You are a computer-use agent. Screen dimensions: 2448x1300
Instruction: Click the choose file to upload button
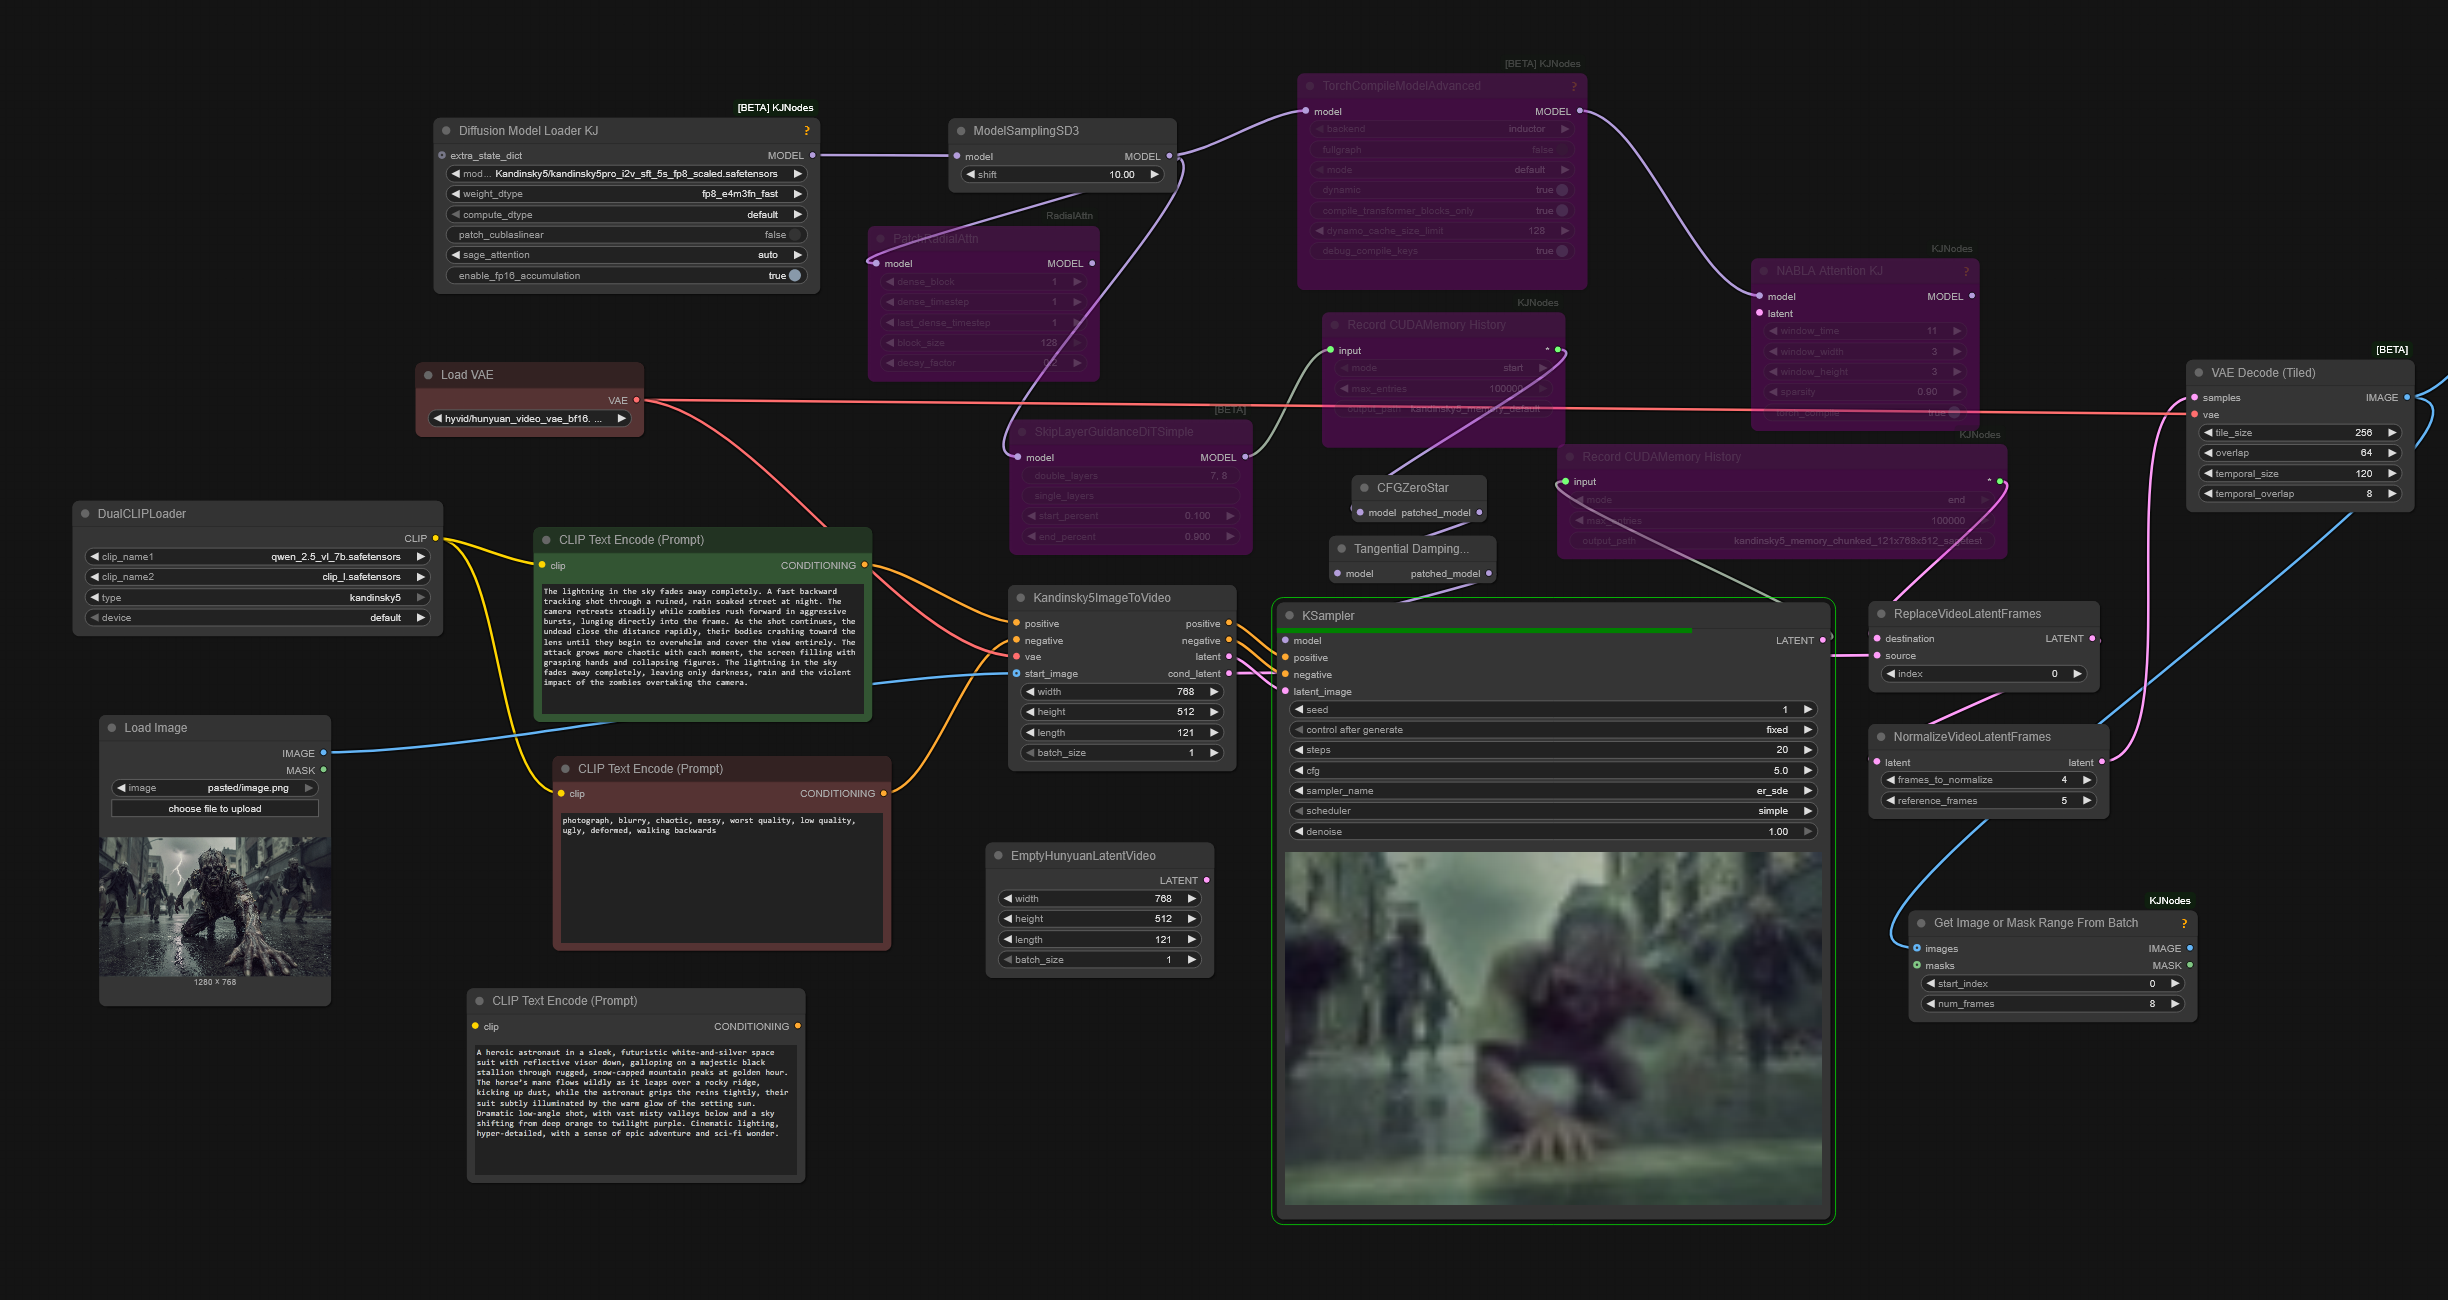point(215,809)
